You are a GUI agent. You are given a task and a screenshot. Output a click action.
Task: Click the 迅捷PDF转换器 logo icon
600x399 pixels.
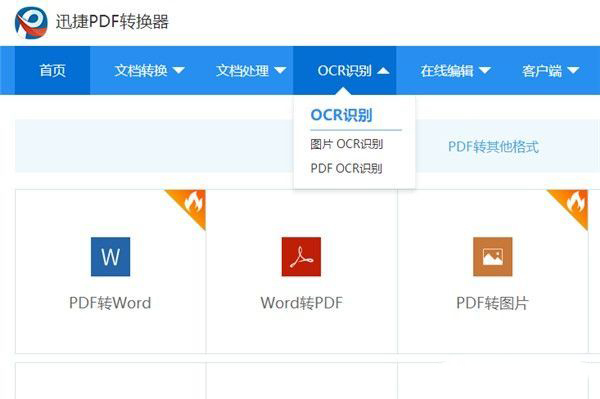coord(31,22)
